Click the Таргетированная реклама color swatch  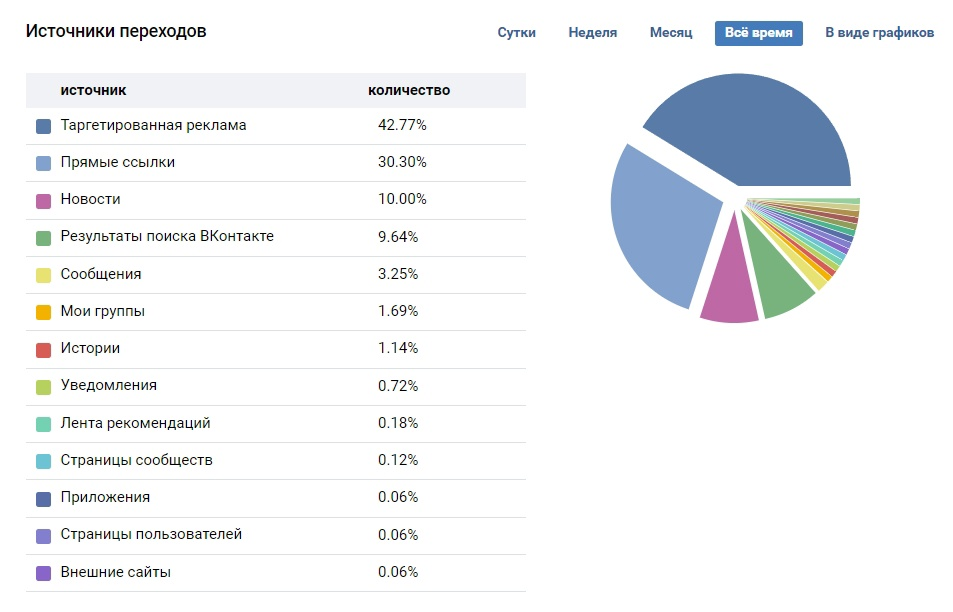[x=43, y=126]
